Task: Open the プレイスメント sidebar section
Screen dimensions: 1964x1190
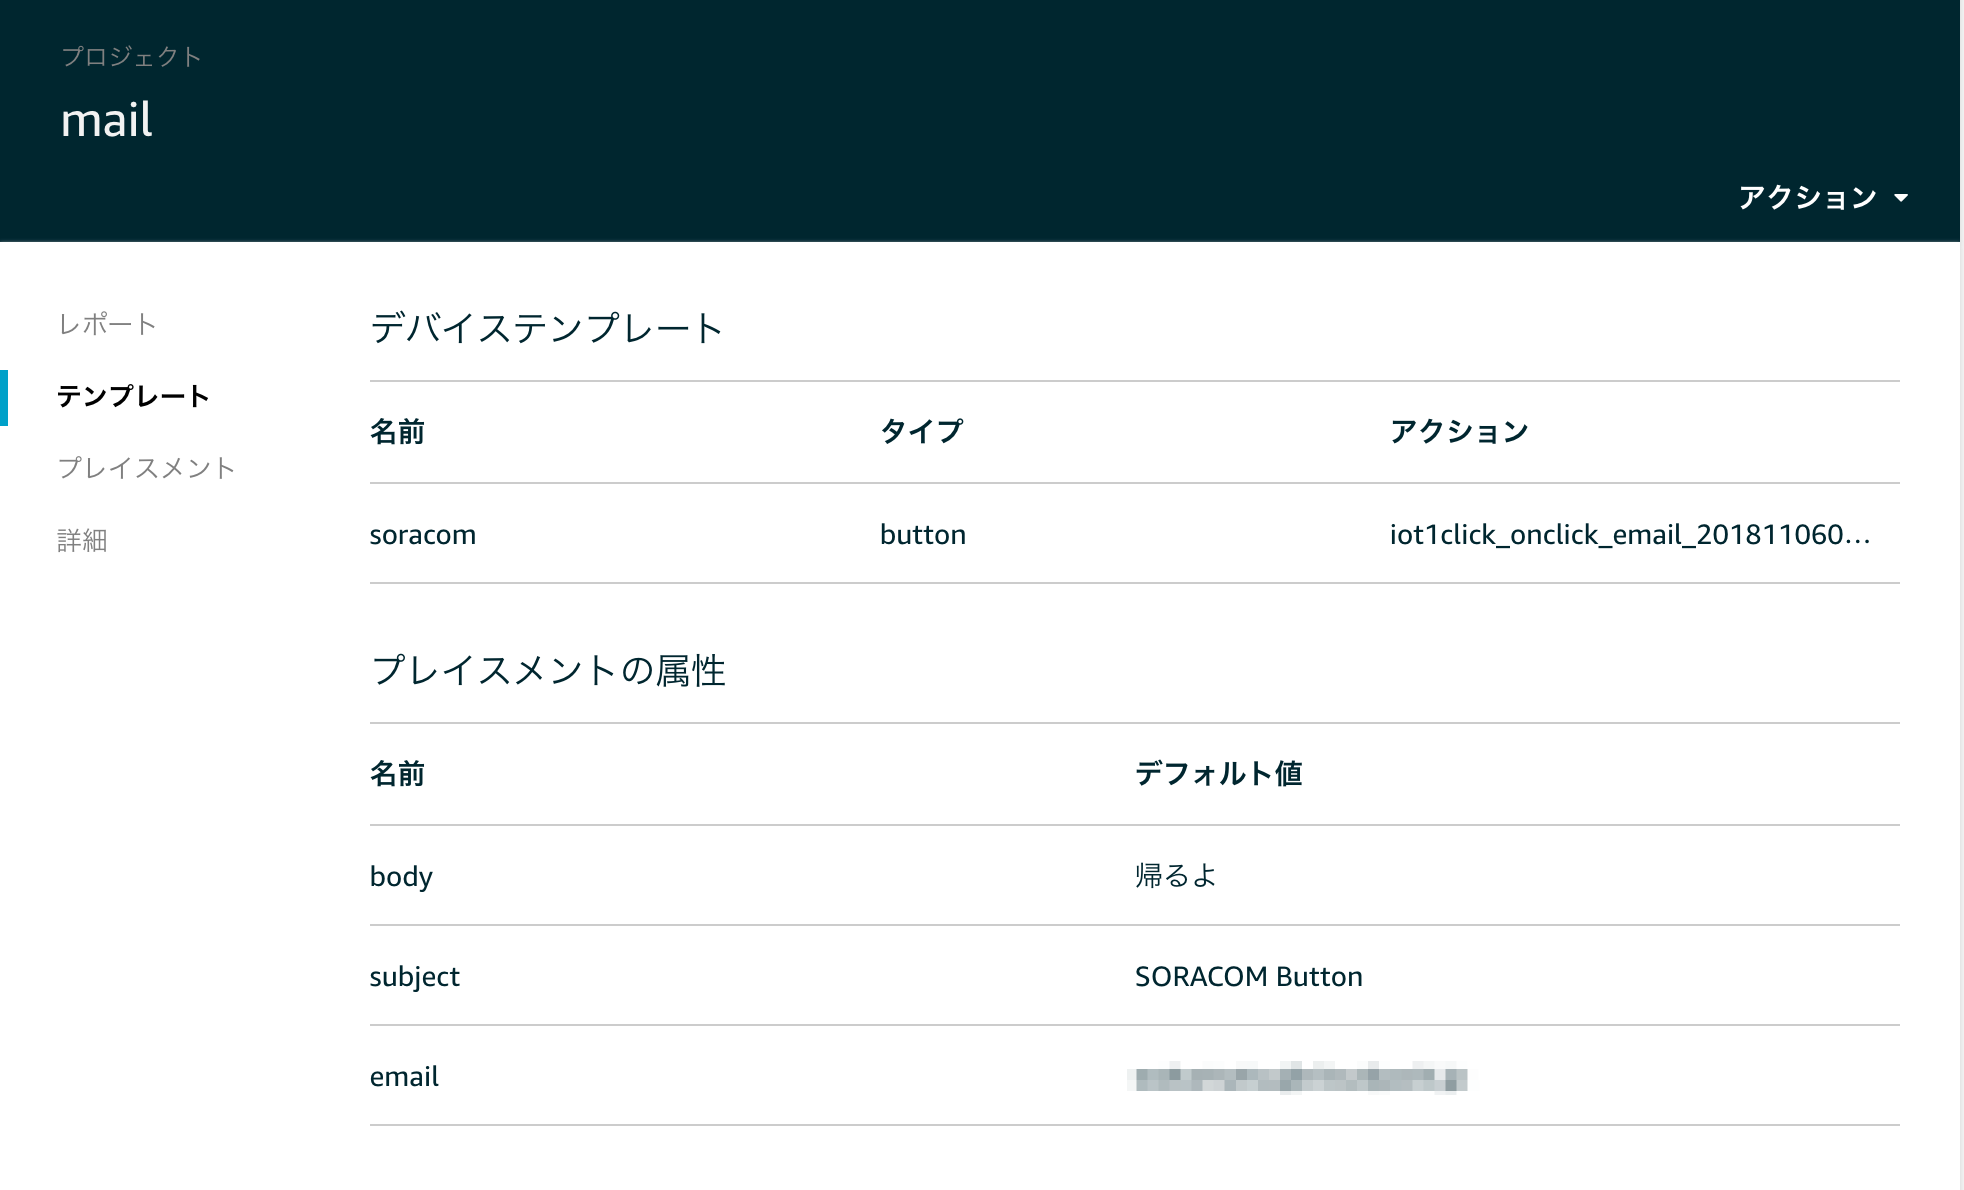Action: pyautogui.click(x=147, y=467)
